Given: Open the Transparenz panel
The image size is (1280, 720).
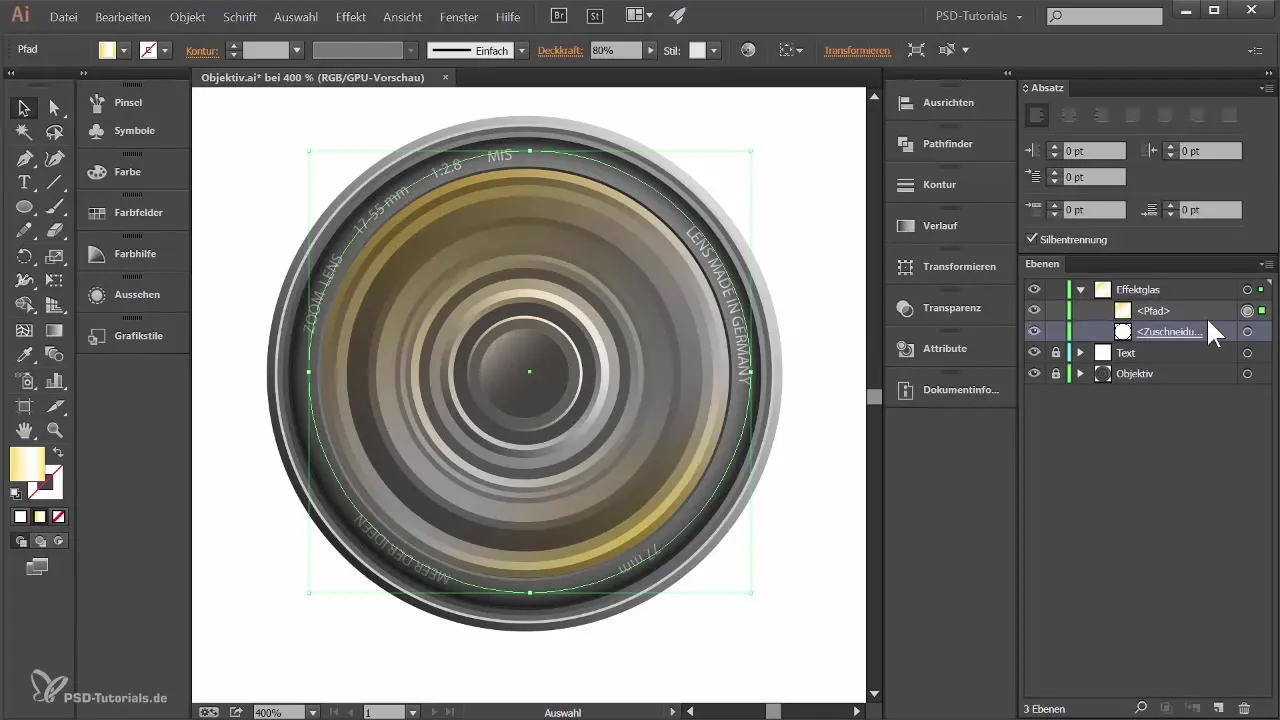Looking at the screenshot, I should [951, 308].
